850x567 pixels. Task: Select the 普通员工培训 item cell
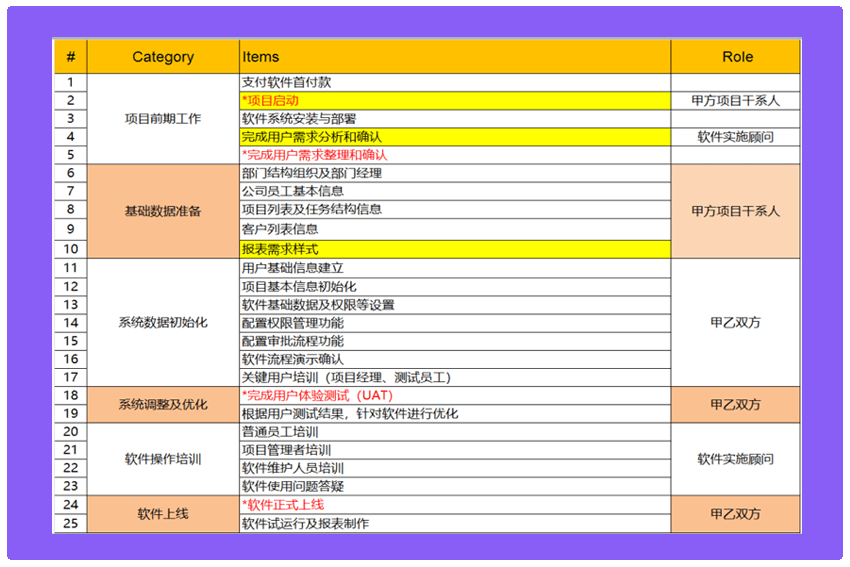pos(454,432)
